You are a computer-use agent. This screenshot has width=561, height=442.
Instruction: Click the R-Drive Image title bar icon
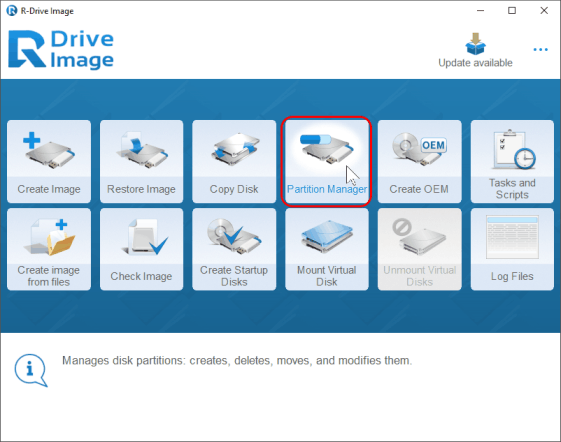click(x=12, y=10)
